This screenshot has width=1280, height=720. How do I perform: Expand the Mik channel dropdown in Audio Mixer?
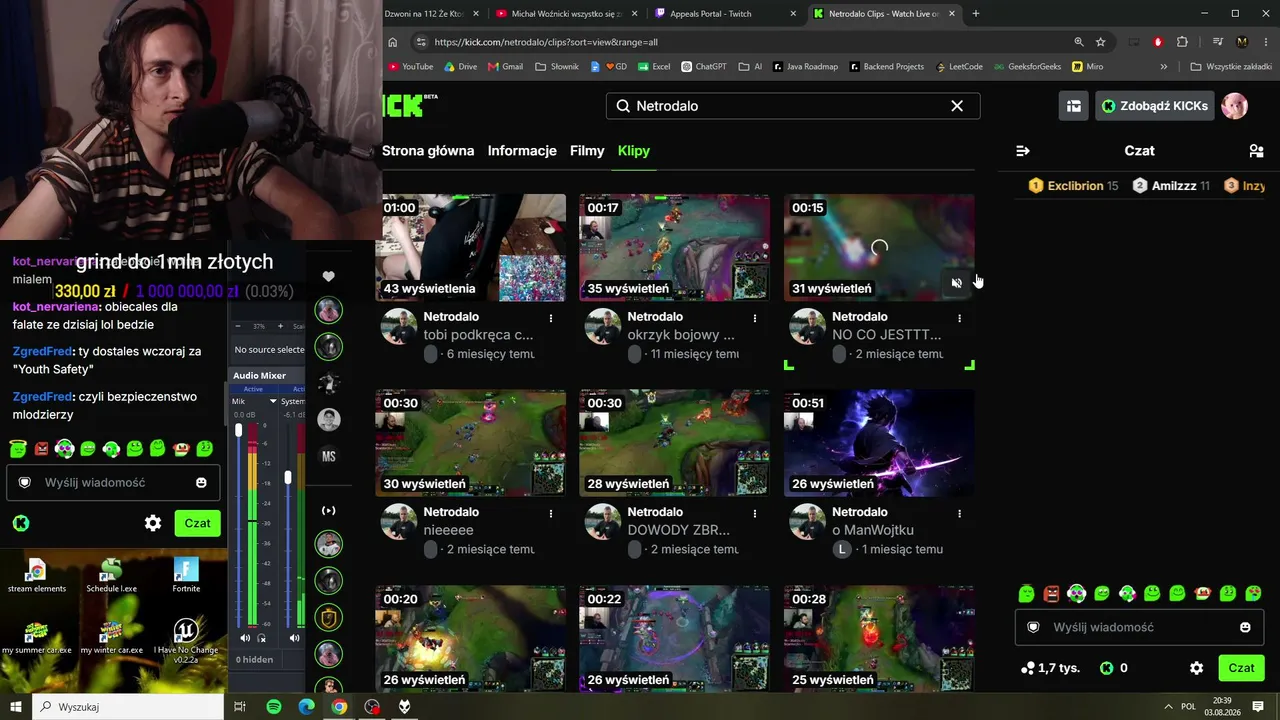click(x=273, y=401)
